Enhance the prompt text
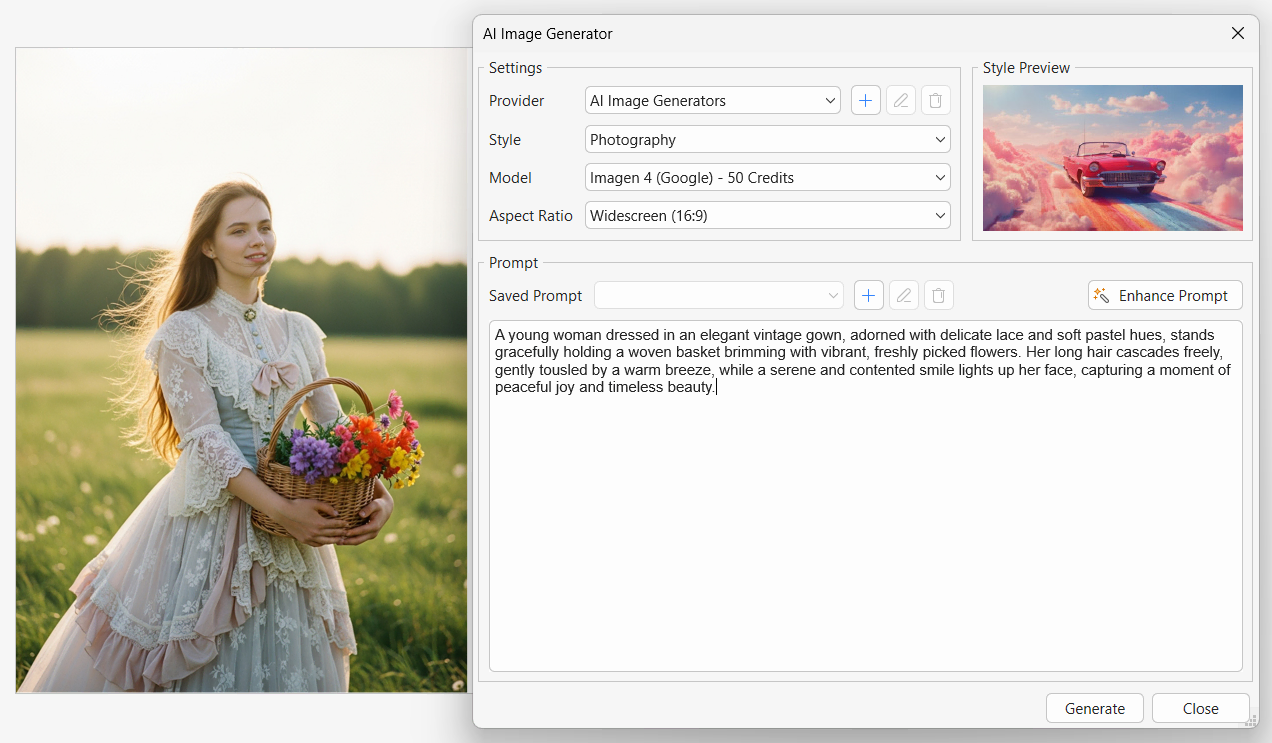The image size is (1272, 743). (1165, 295)
